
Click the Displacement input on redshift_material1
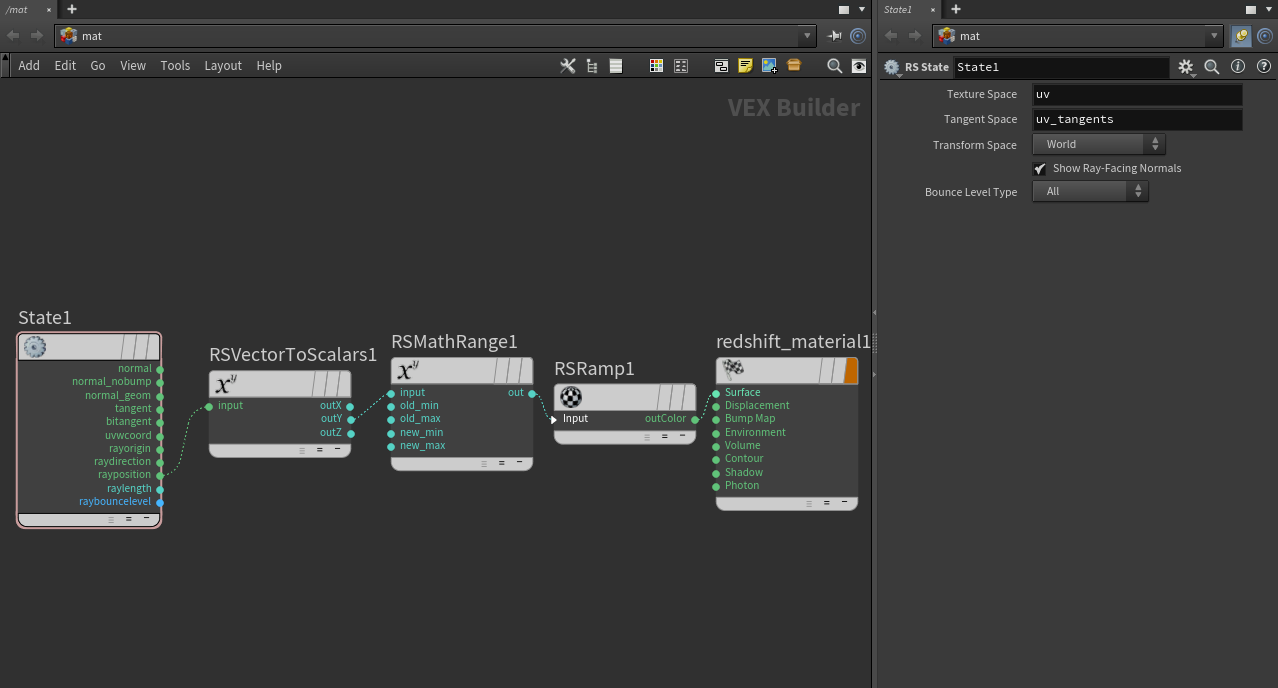[x=716, y=406]
